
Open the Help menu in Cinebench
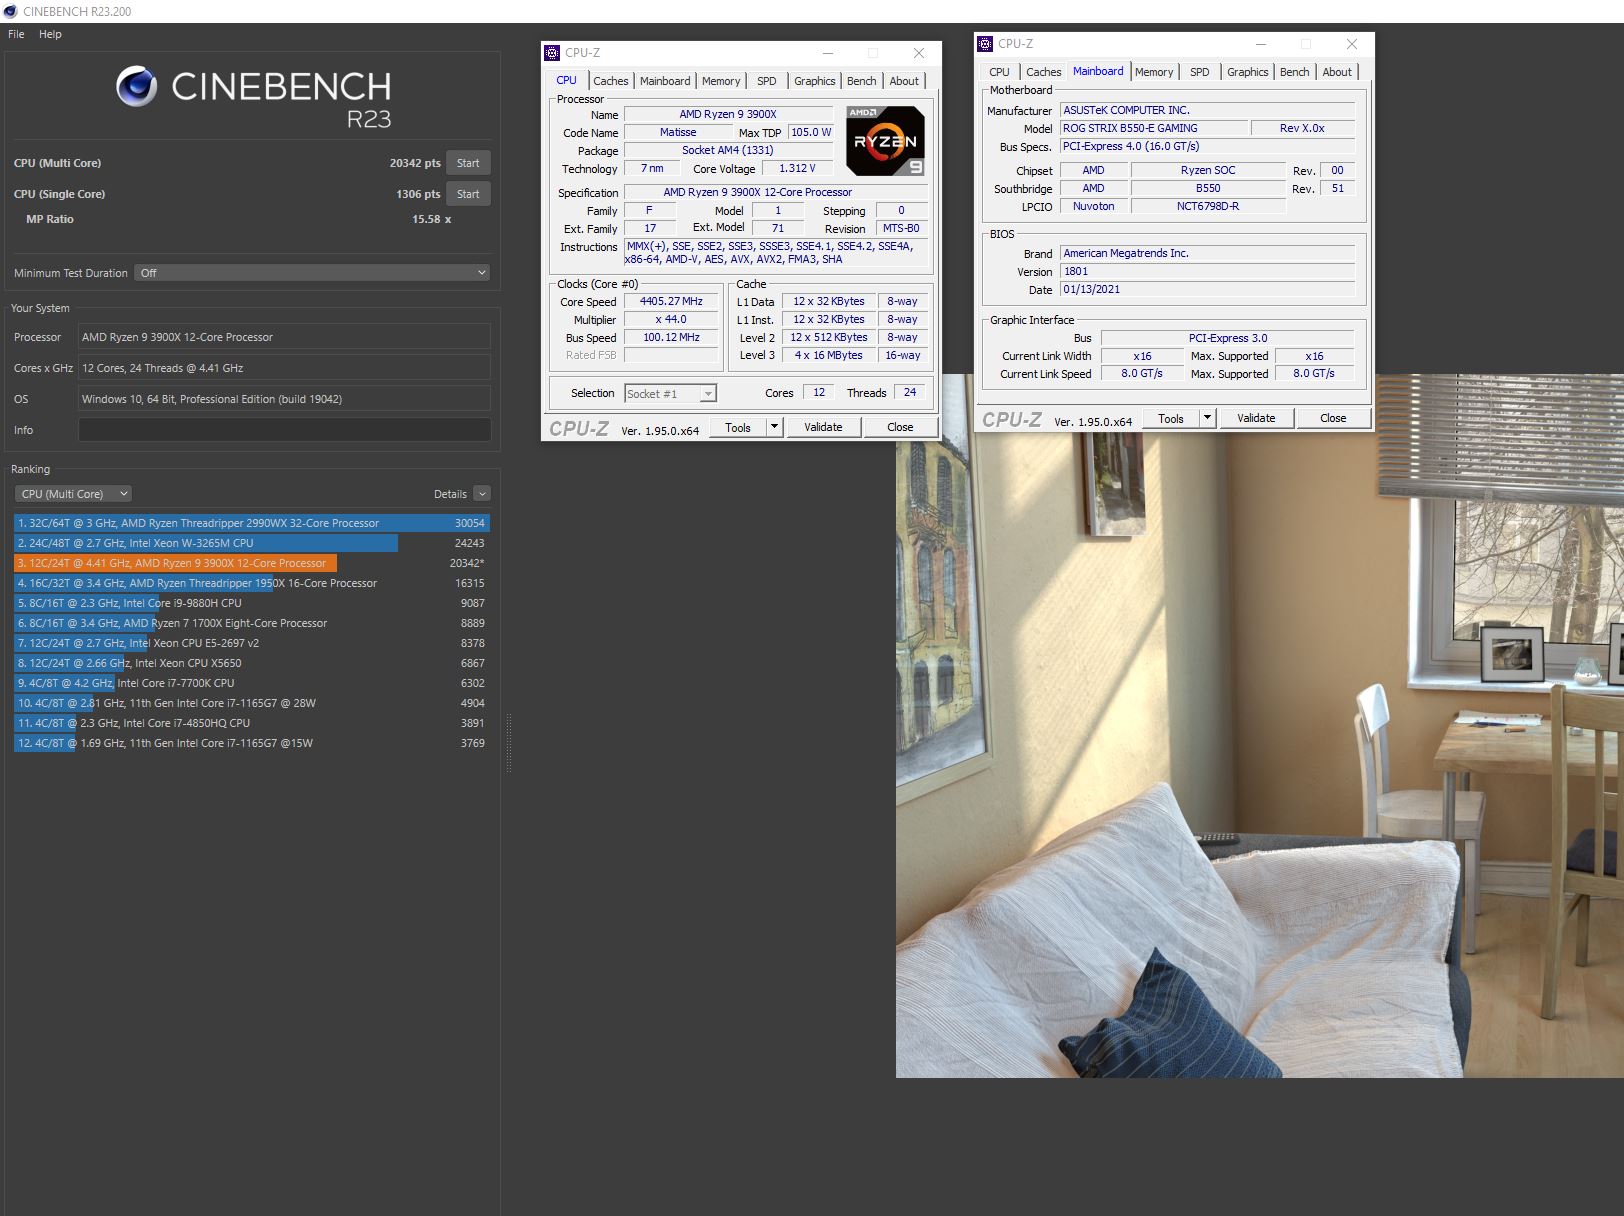pyautogui.click(x=50, y=34)
